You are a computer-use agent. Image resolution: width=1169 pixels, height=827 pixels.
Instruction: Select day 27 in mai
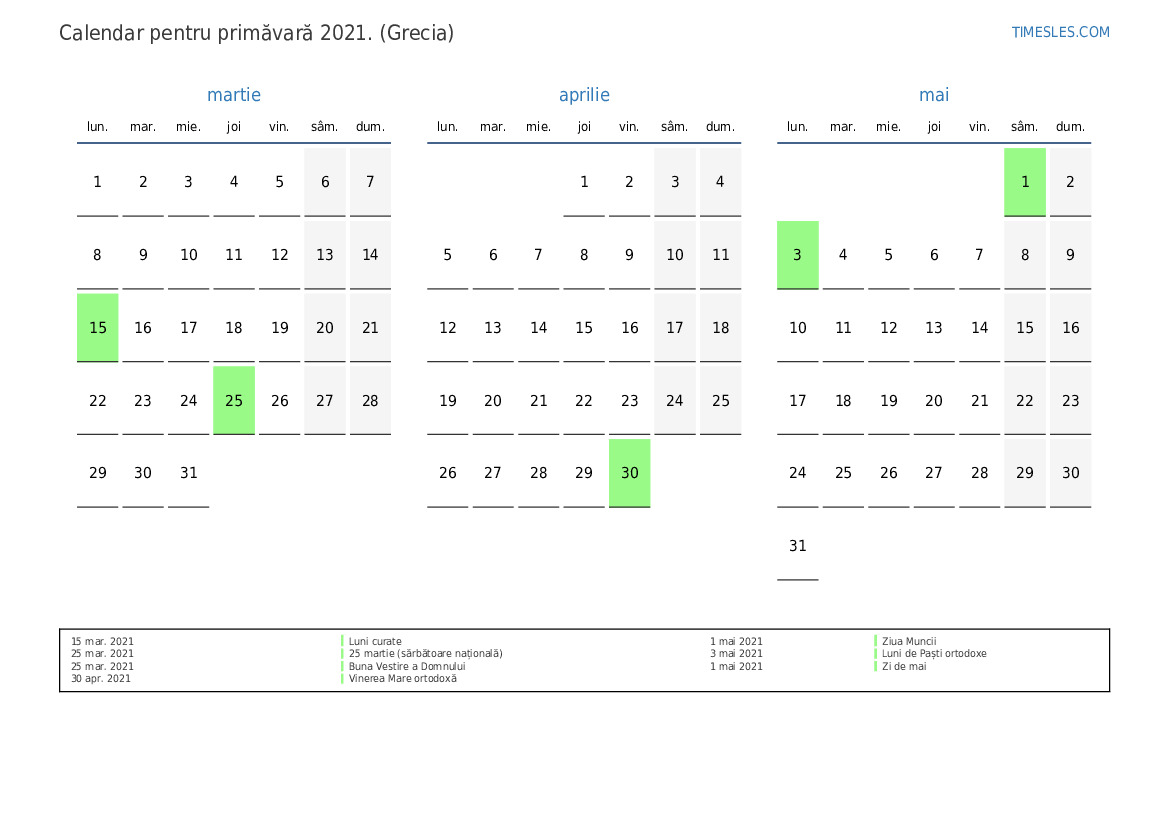[x=933, y=473]
